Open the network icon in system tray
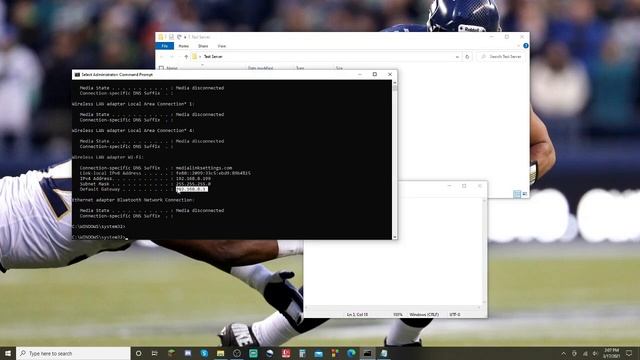 click(x=585, y=353)
